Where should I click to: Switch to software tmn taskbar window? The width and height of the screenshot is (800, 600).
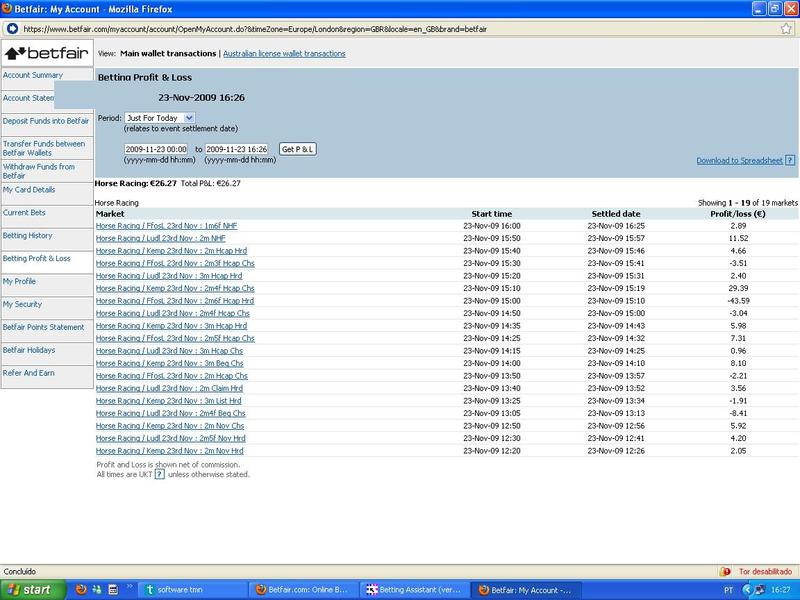(193, 590)
